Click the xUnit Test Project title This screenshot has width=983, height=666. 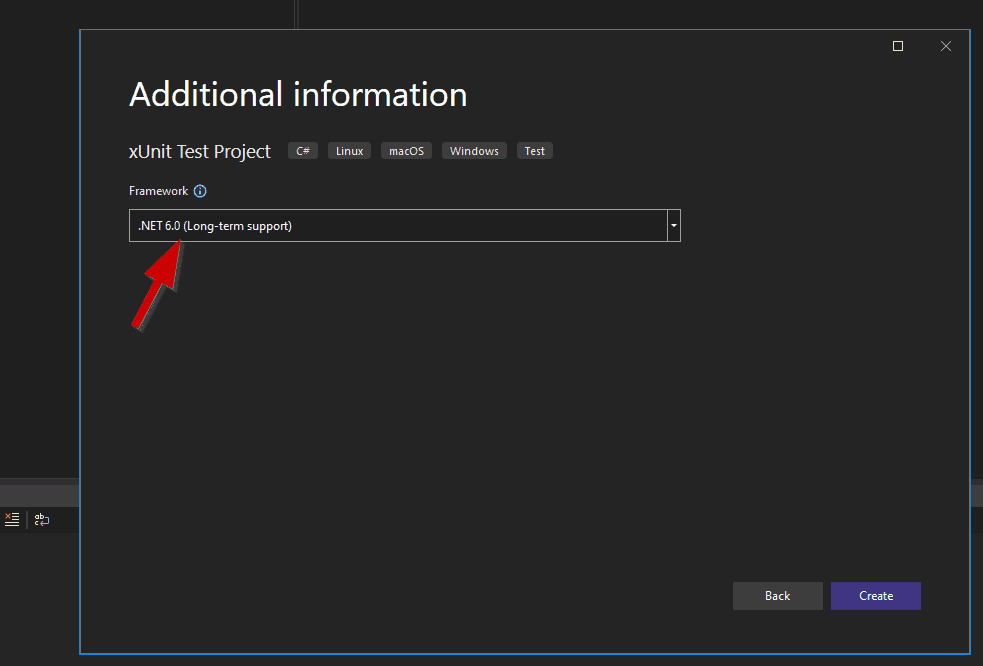(x=200, y=151)
